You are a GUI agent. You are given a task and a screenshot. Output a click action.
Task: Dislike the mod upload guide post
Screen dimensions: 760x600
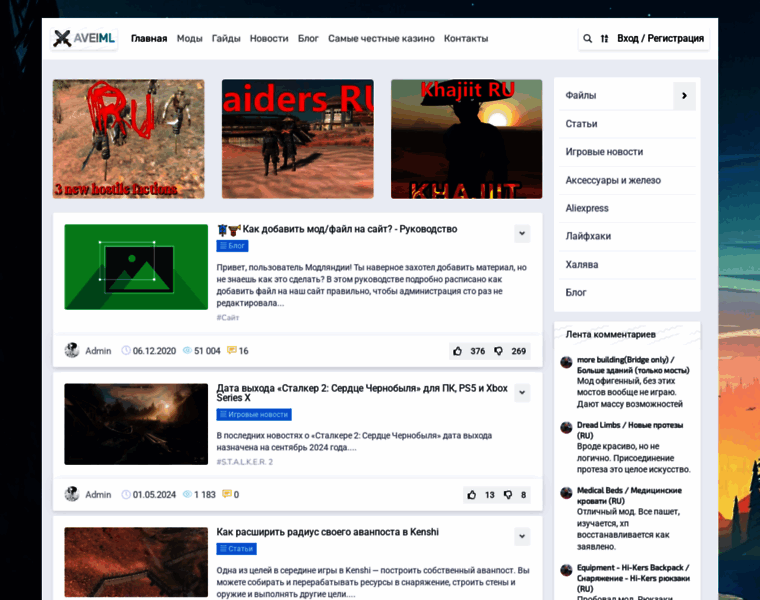(x=497, y=351)
